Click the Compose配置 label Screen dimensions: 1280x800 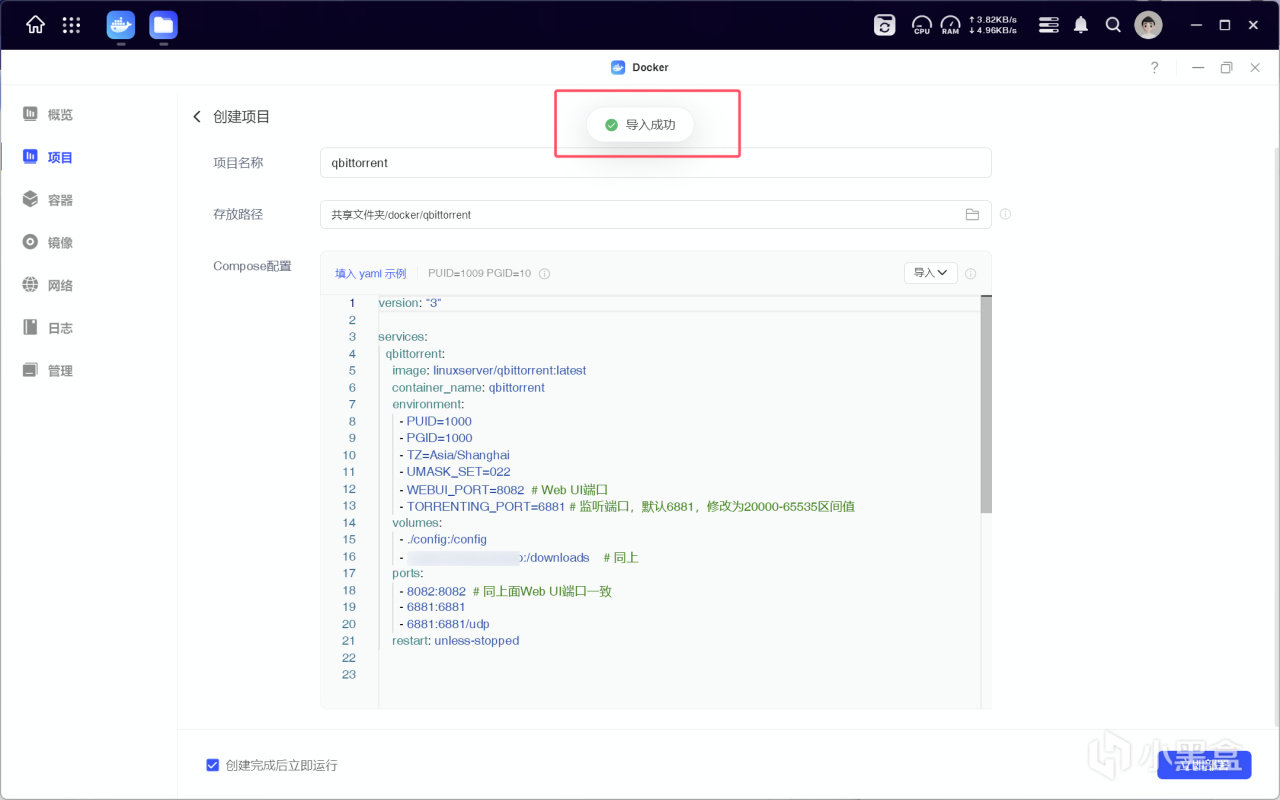pos(252,266)
